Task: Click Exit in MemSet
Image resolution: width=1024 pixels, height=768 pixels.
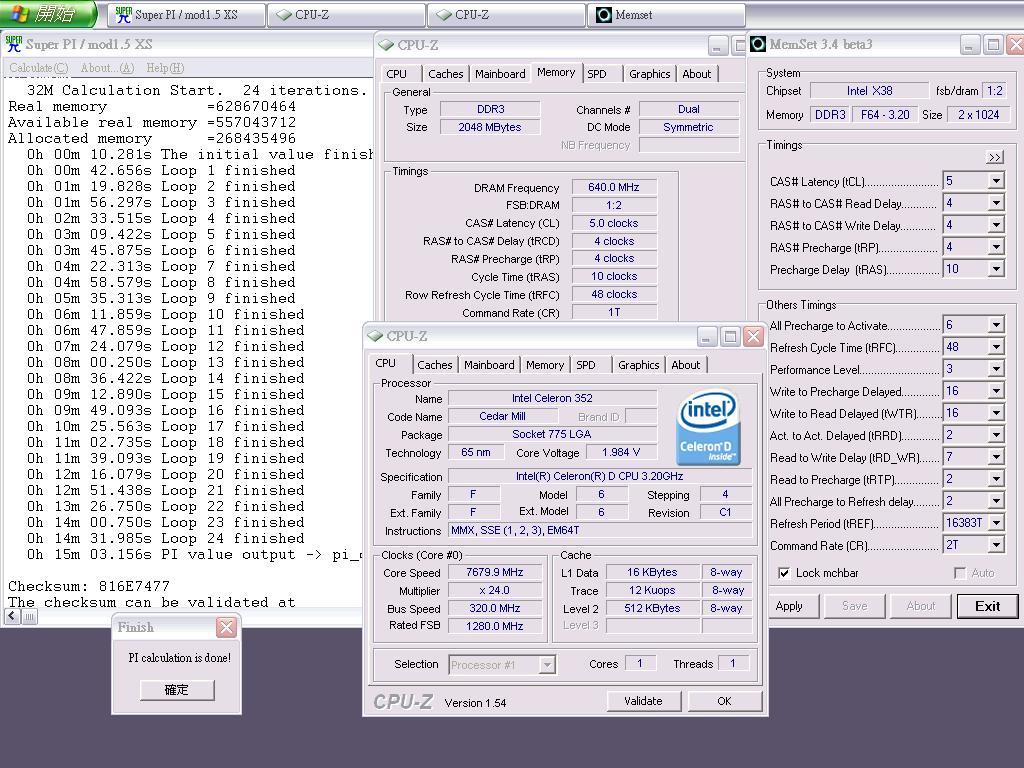Action: point(987,606)
